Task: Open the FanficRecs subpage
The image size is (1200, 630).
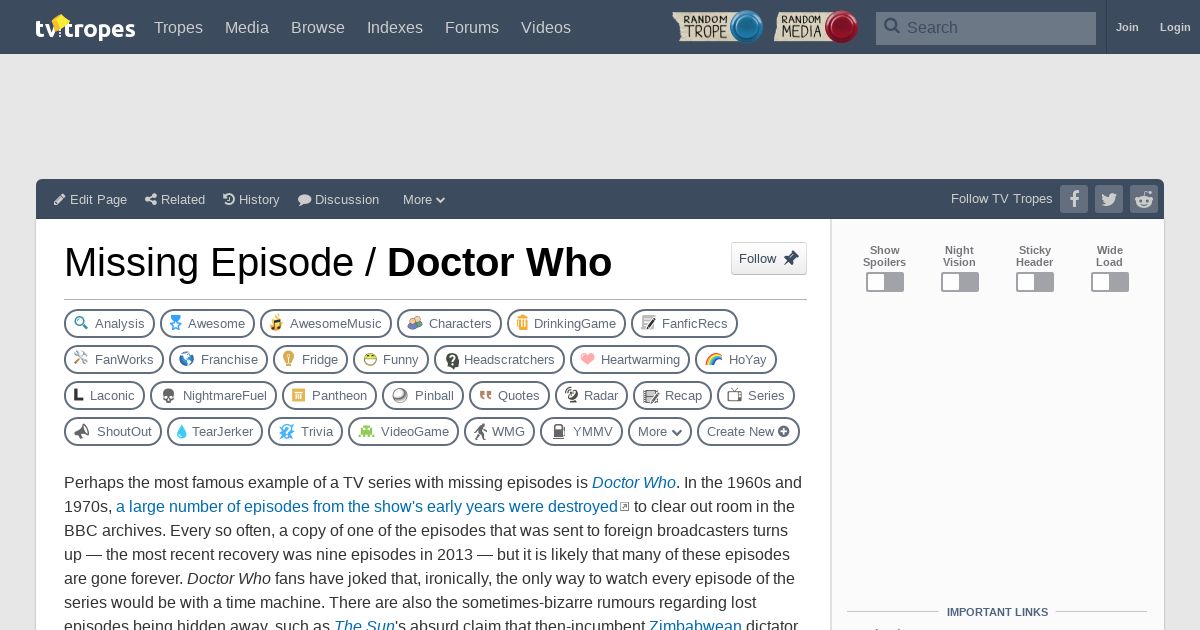Action: tap(684, 324)
